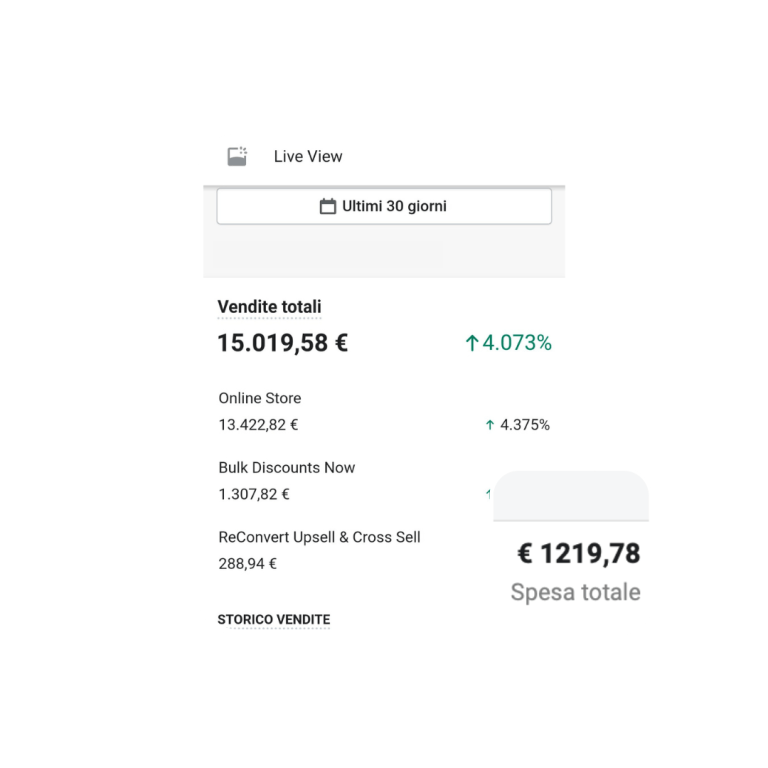Select the STORICO VENDITE section heading
The height and width of the screenshot is (768, 768).
click(273, 620)
